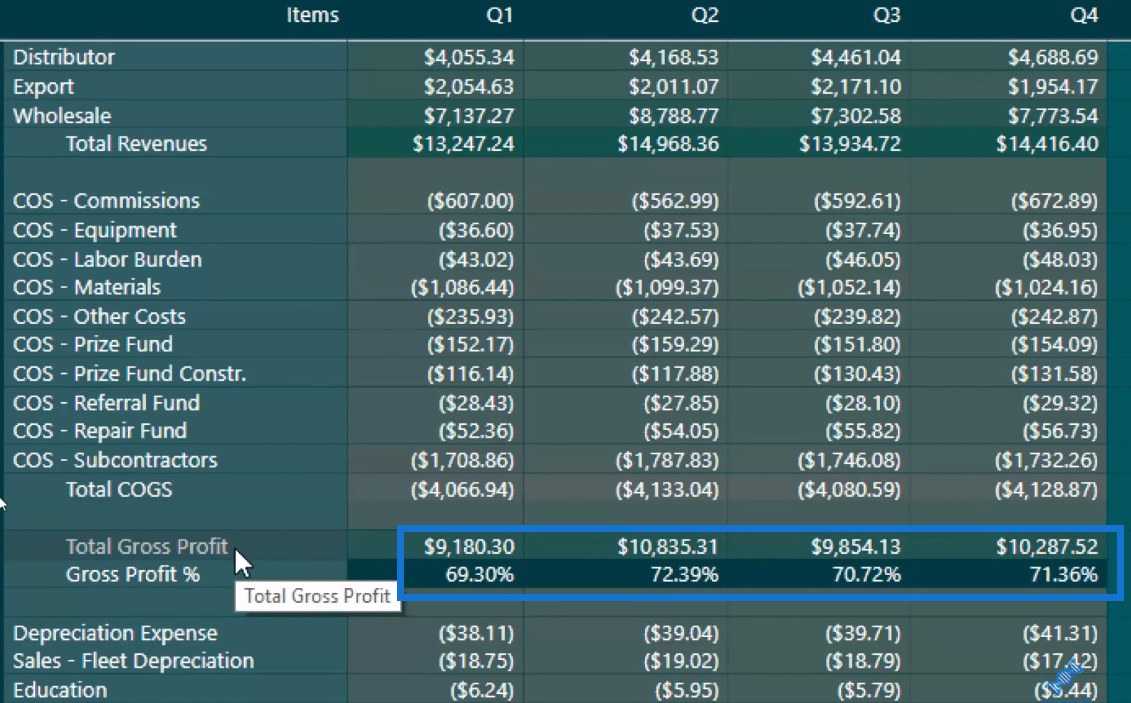
Task: Click the Wholesale row label
Action: click(x=62, y=115)
